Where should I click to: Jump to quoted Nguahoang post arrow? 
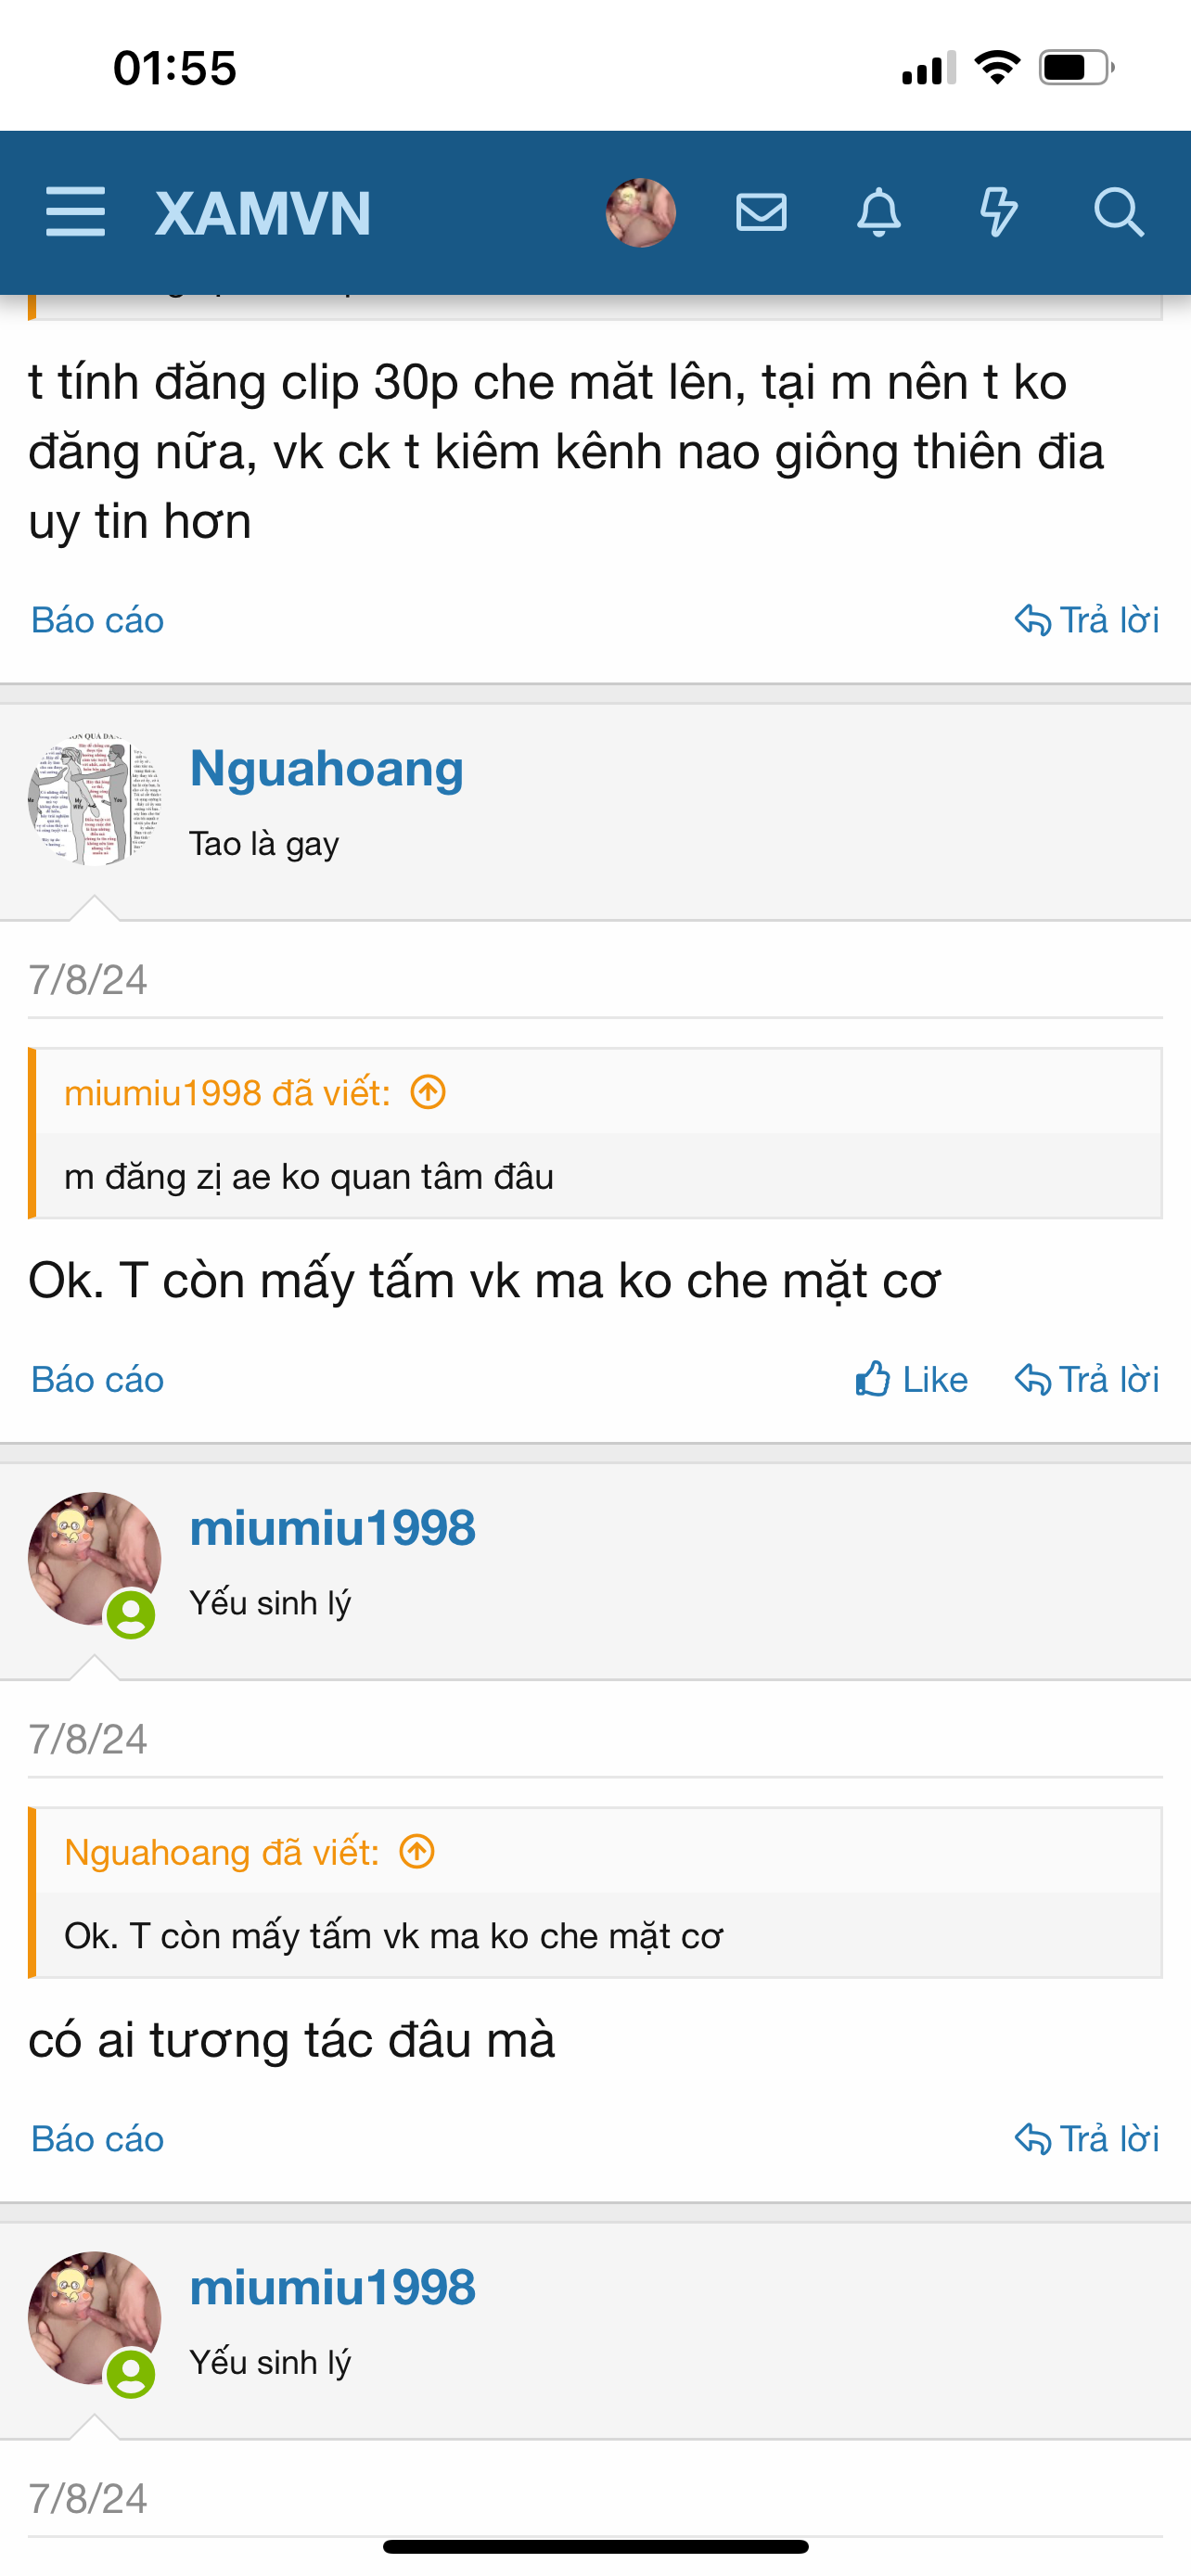tap(417, 1851)
